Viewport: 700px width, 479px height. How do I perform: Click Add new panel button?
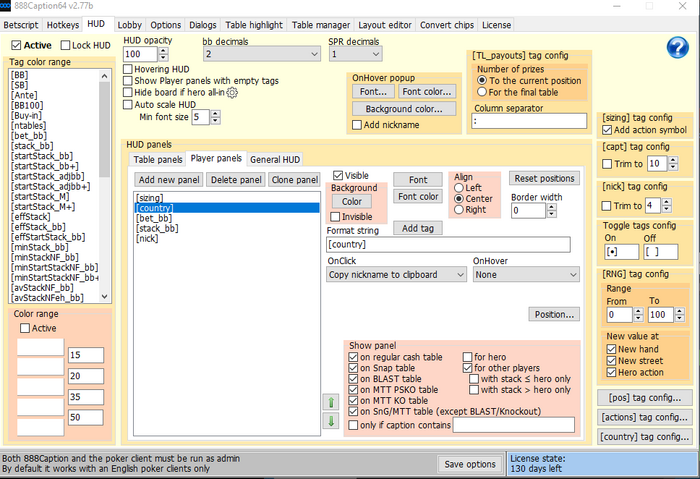tap(169, 179)
